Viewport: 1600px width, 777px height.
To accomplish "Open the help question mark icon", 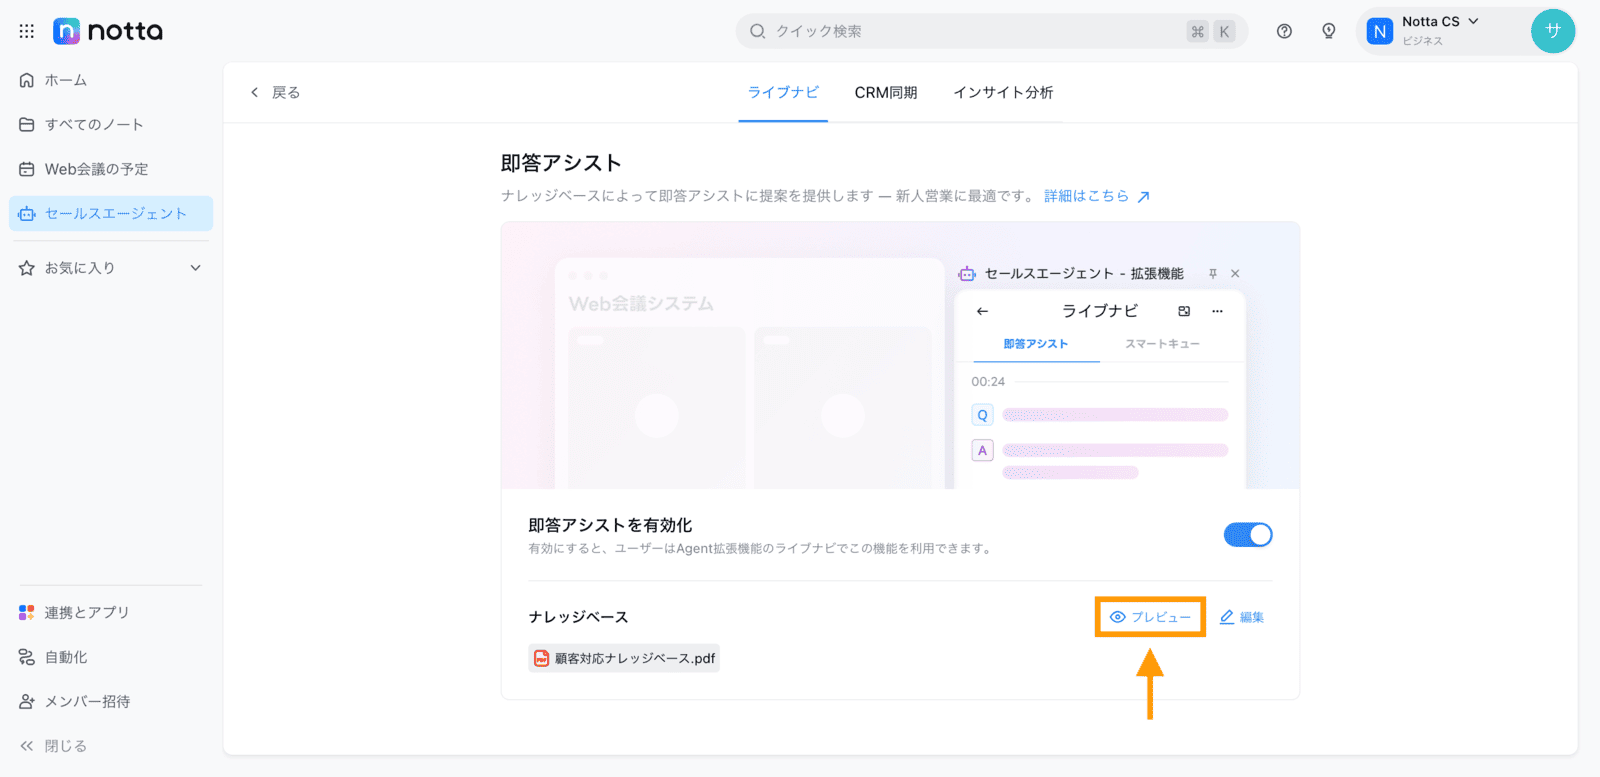I will [x=1284, y=31].
